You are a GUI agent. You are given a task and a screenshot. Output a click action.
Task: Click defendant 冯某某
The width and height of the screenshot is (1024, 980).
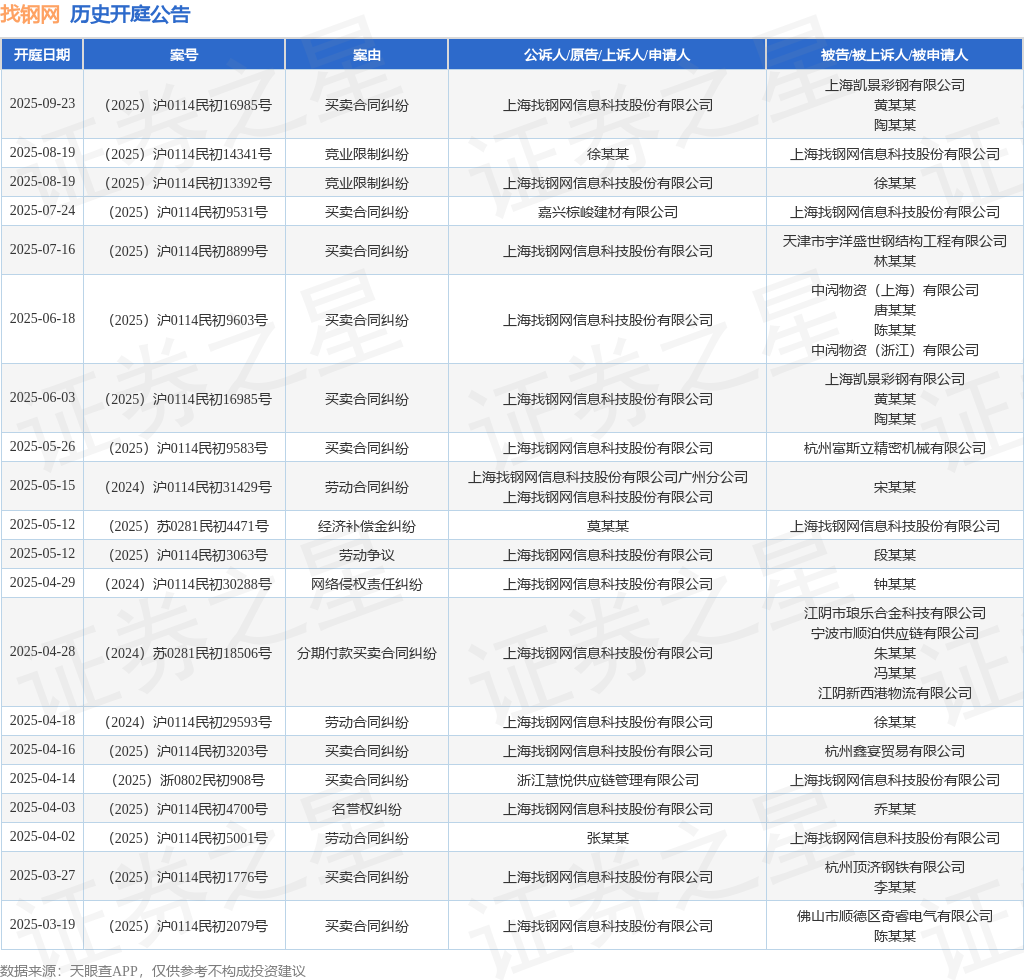tap(895, 672)
